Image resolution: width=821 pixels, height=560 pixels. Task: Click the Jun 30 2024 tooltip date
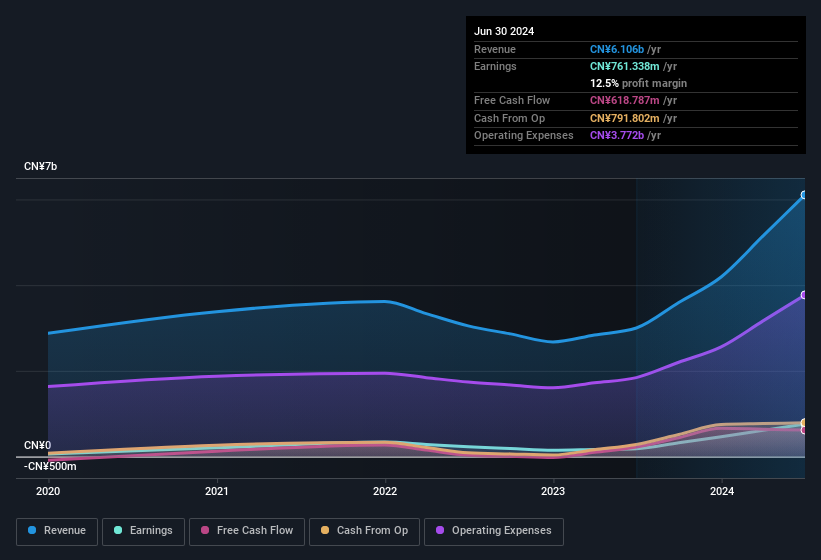[x=504, y=31]
